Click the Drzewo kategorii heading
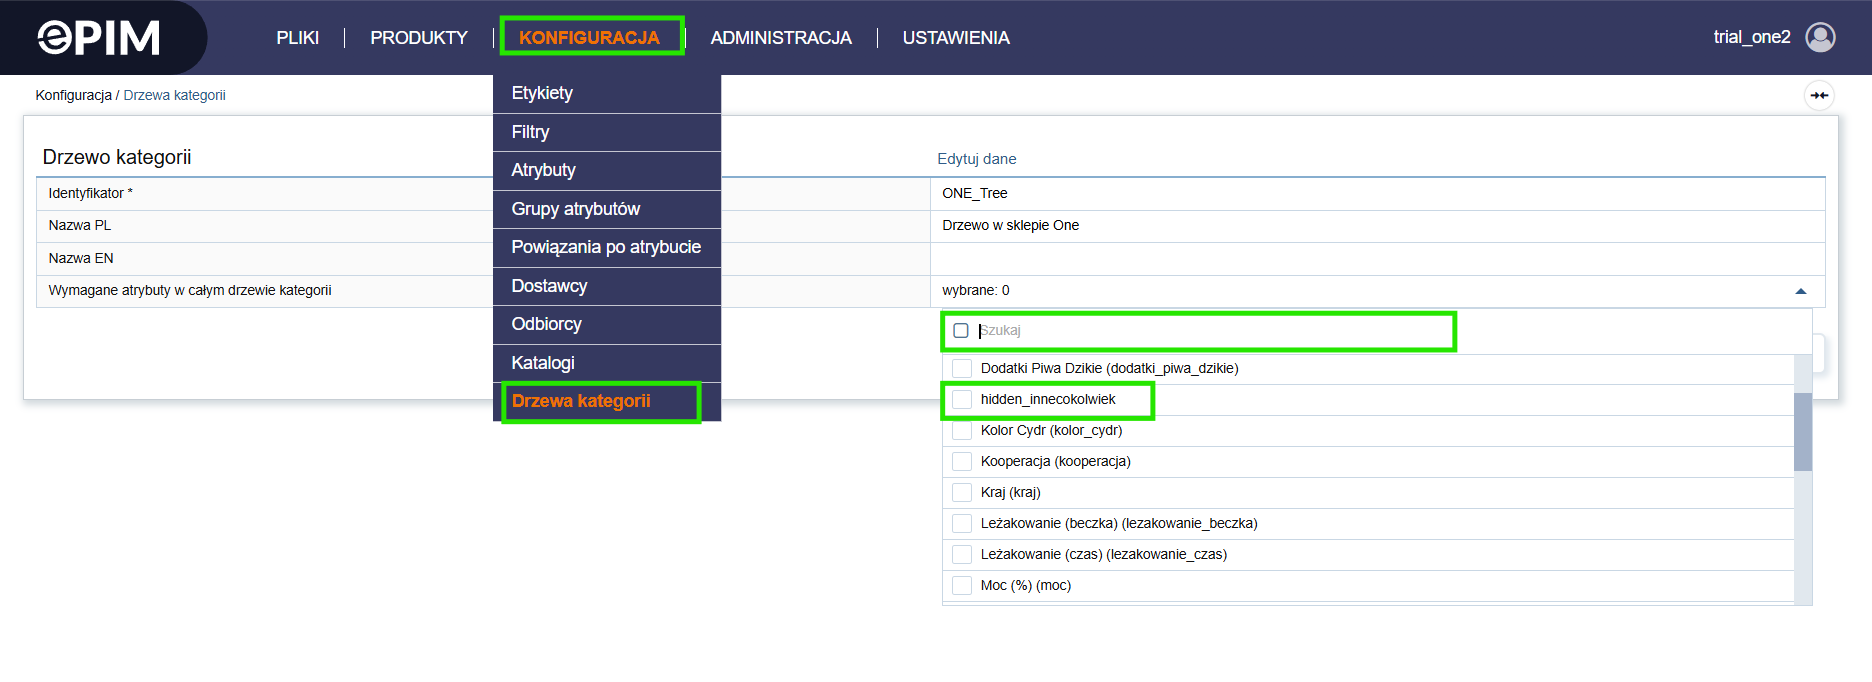Image resolution: width=1872 pixels, height=682 pixels. point(117,157)
